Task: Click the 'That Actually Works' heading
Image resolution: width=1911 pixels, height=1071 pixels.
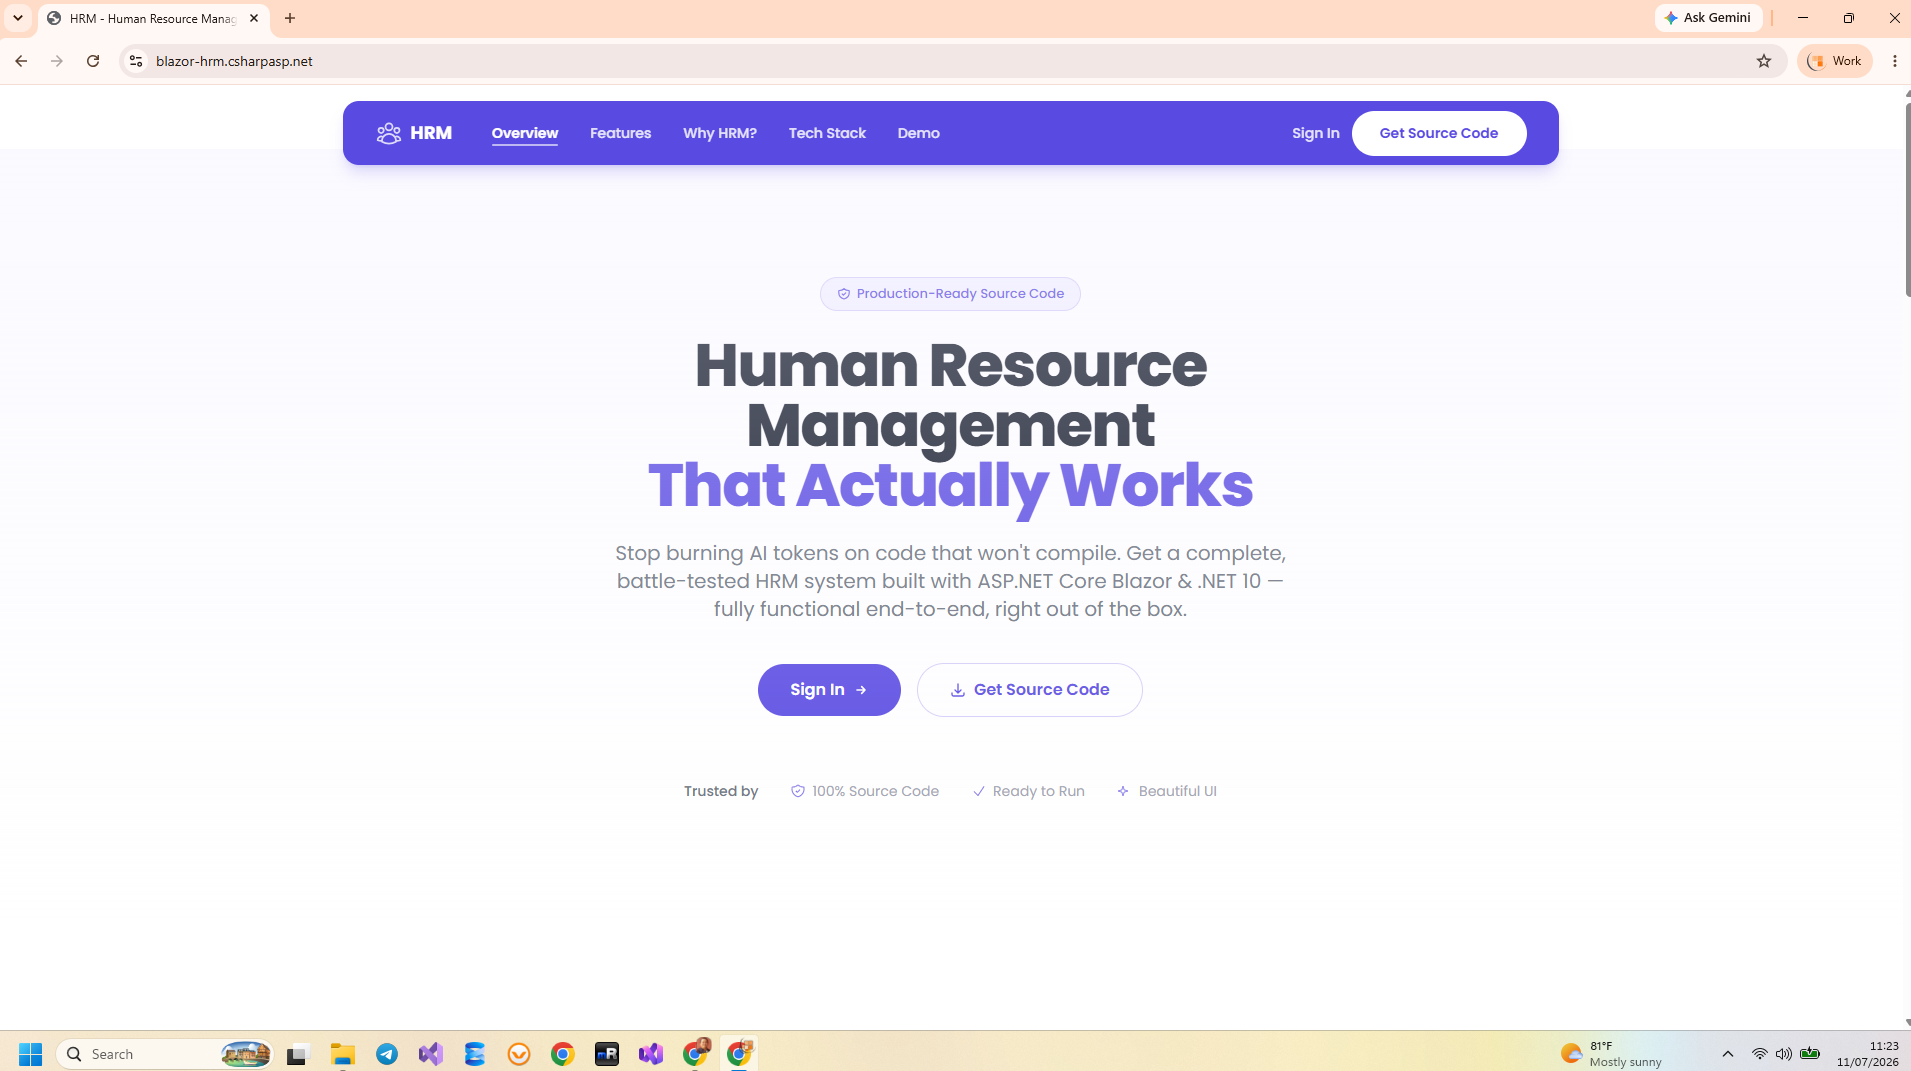Action: [x=950, y=486]
